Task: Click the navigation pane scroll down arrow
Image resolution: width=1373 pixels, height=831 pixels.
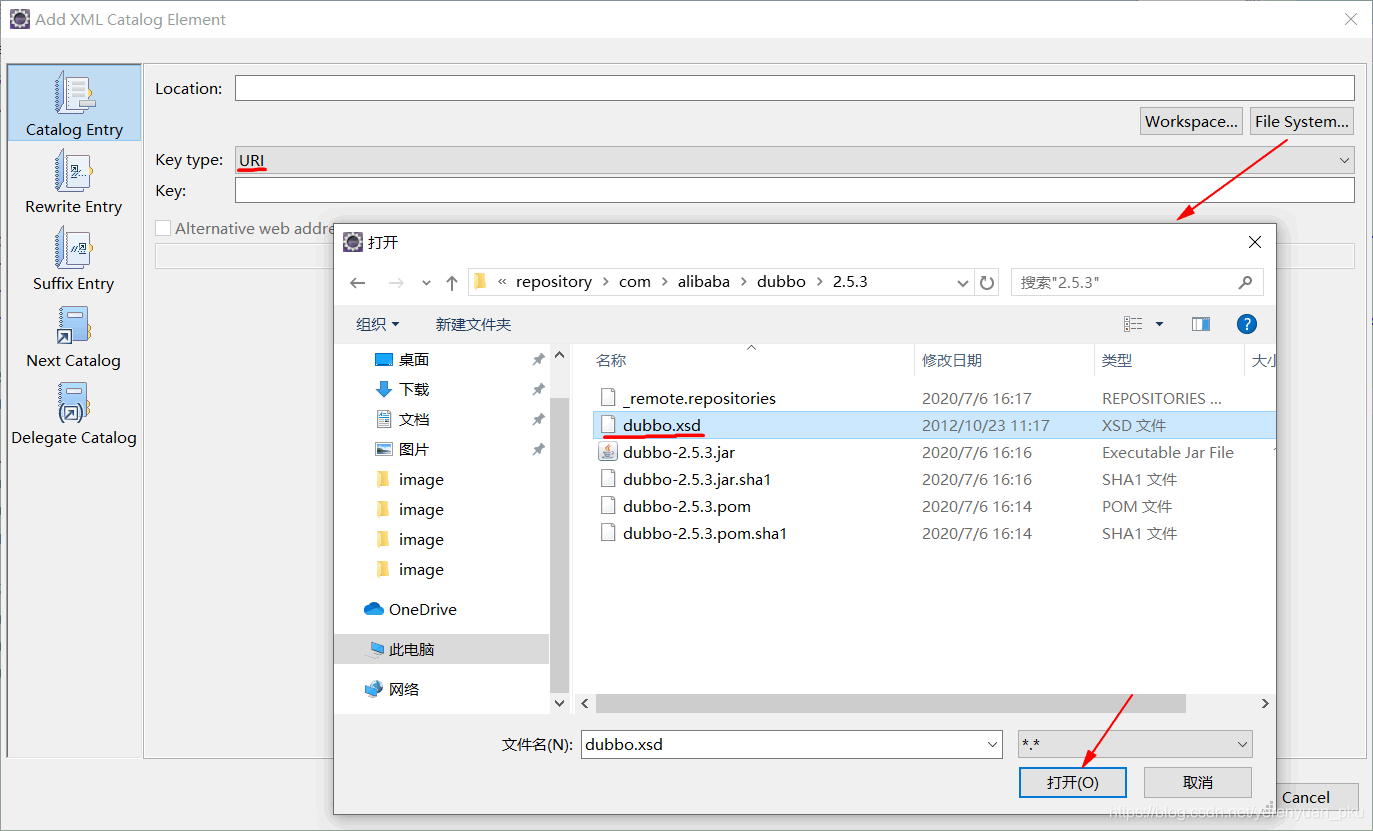Action: coord(560,704)
